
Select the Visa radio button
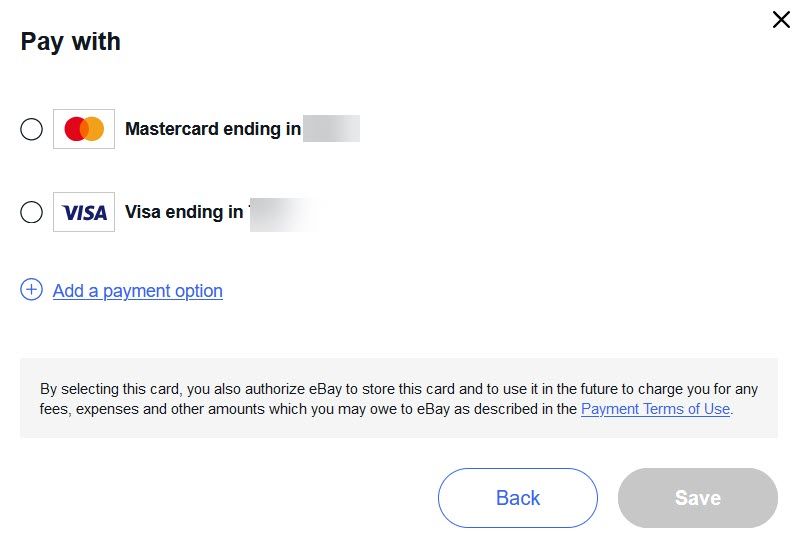point(31,212)
